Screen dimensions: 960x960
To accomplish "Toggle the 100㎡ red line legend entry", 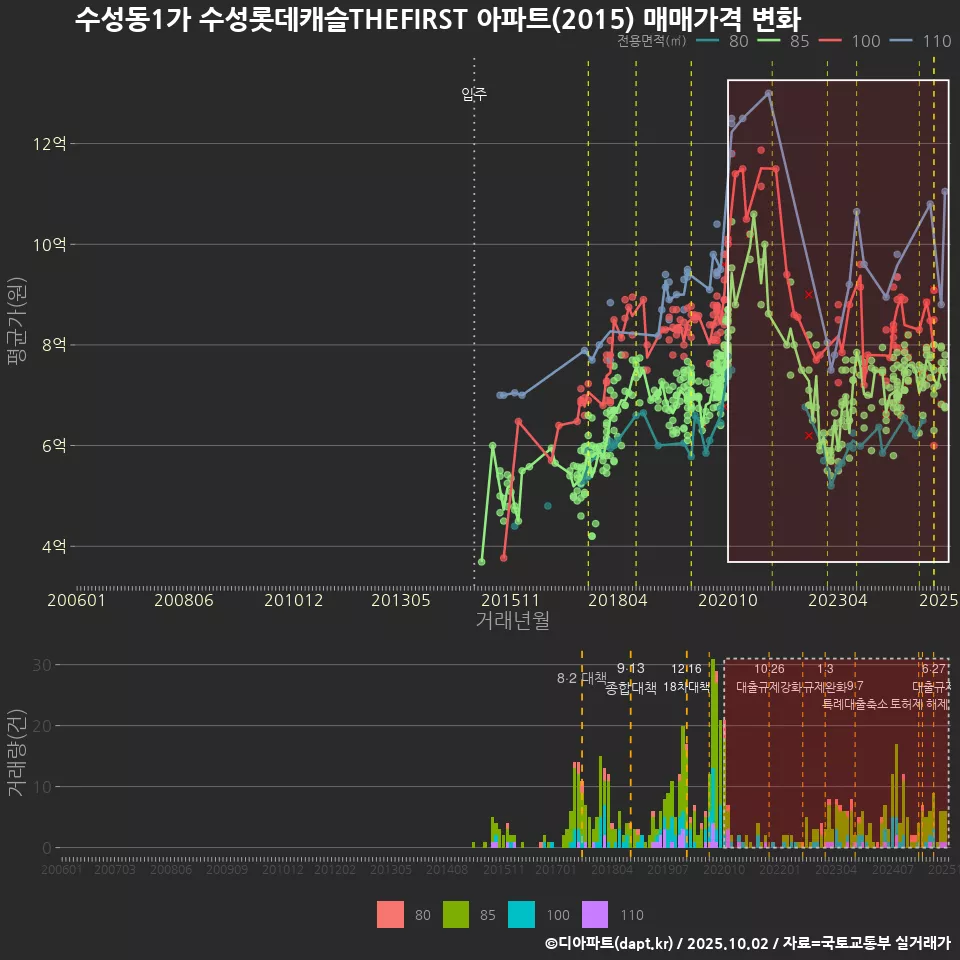I will point(849,41).
